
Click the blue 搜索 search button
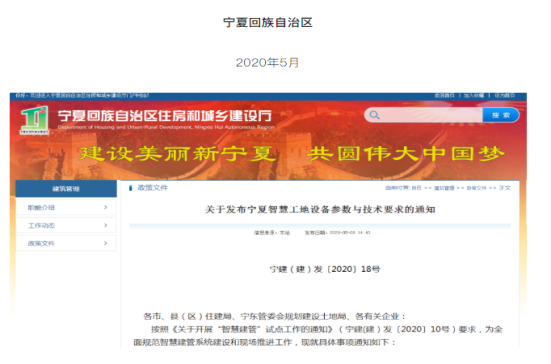(501, 115)
